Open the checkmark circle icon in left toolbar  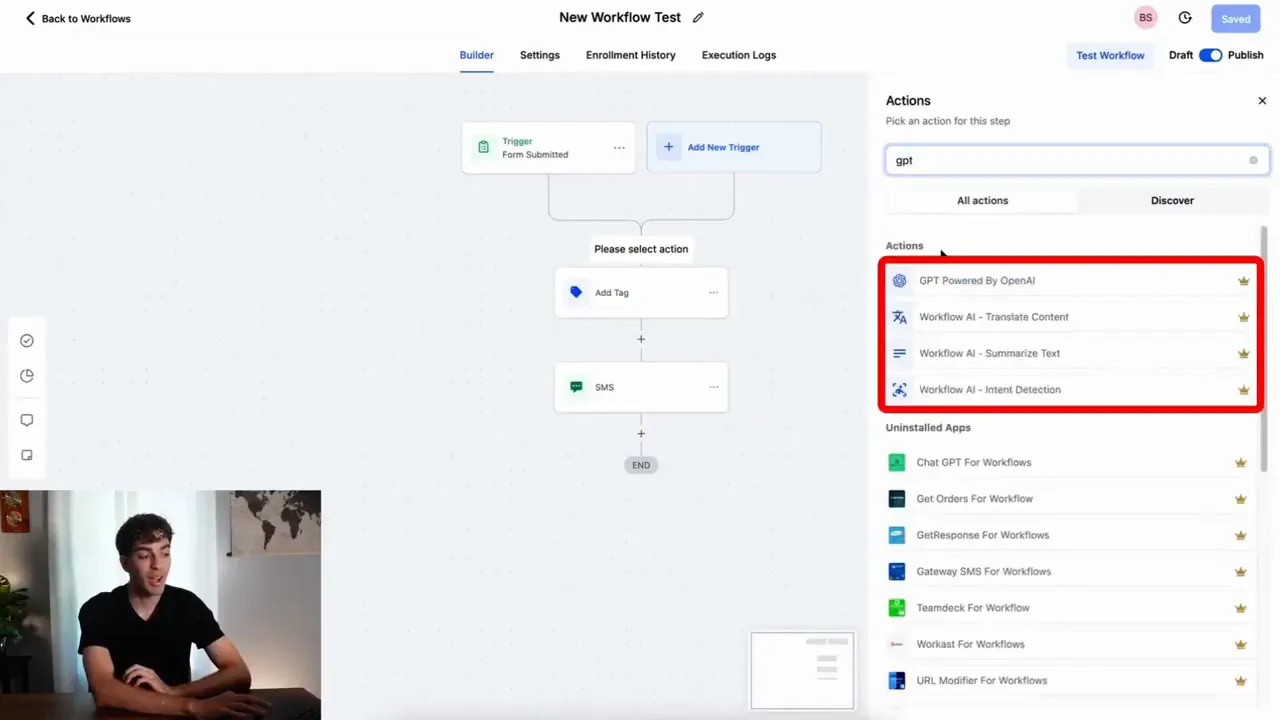[x=27, y=341]
